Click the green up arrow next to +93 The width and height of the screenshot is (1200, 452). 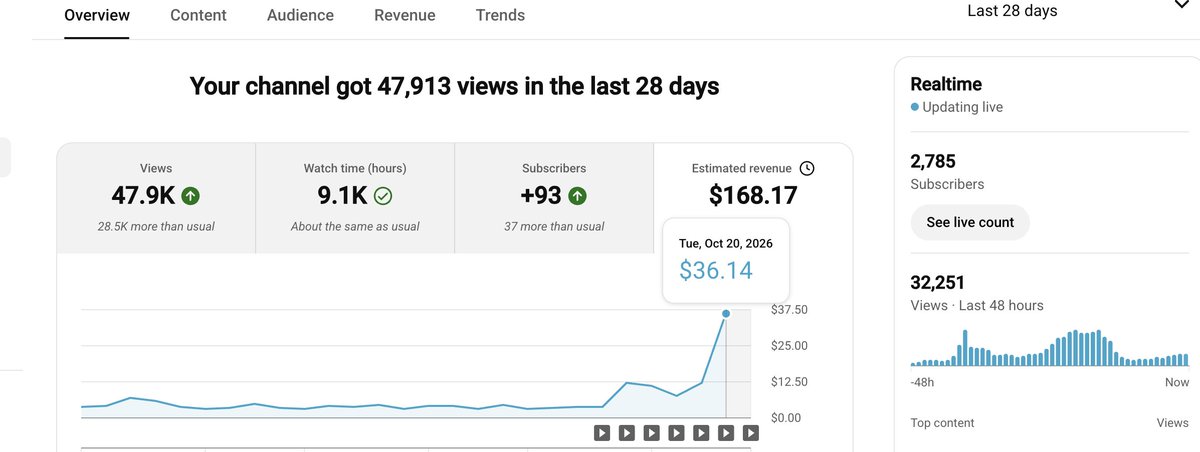click(577, 196)
